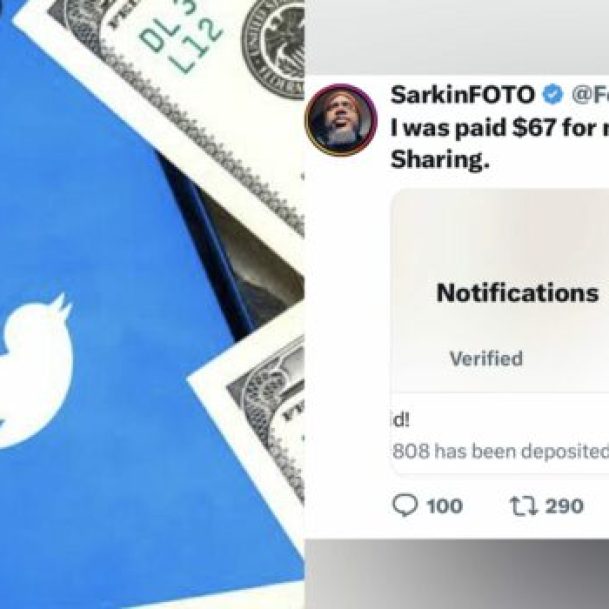Click the '808 has been deposited' notification text
This screenshot has width=609, height=609.
[501, 451]
